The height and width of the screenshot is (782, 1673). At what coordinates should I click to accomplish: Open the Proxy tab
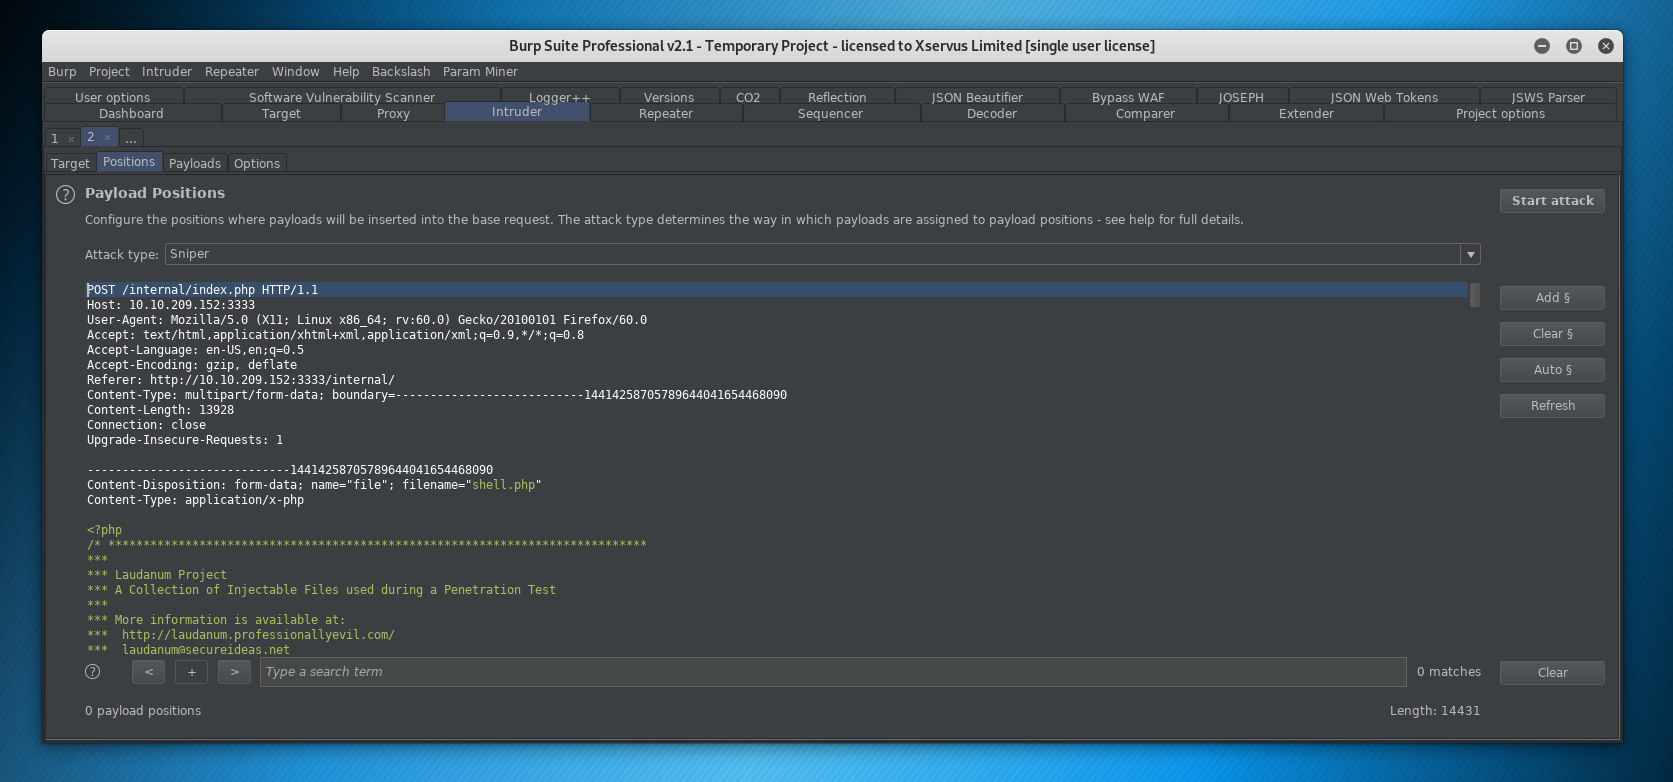[393, 113]
